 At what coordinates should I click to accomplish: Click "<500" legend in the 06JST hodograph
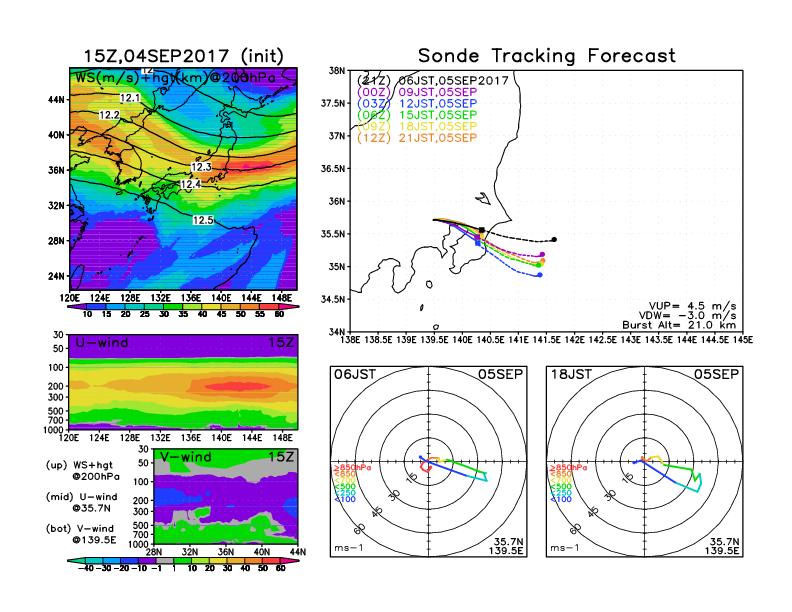tap(344, 487)
